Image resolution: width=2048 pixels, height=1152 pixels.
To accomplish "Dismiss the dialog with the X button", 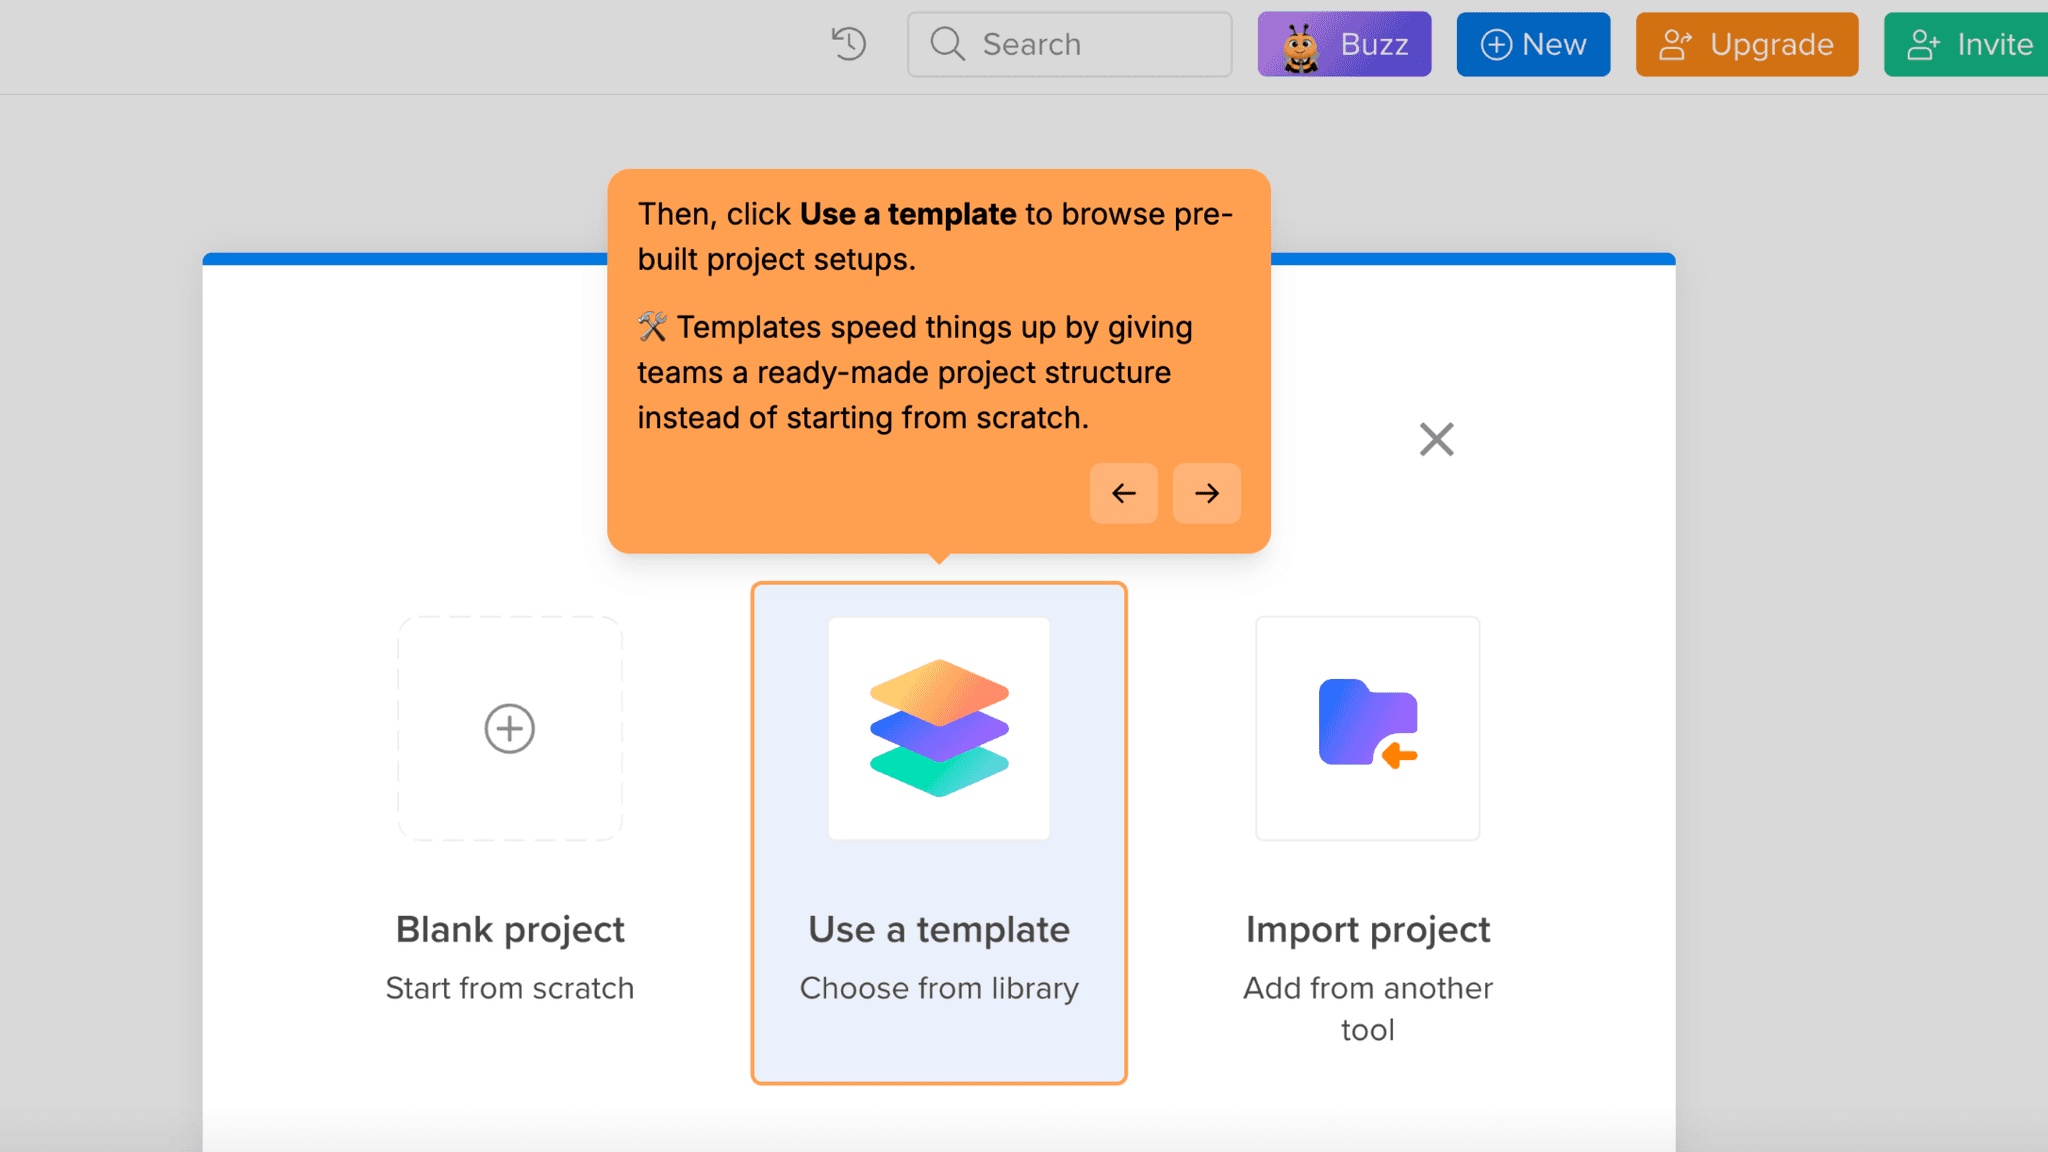I will (1436, 439).
